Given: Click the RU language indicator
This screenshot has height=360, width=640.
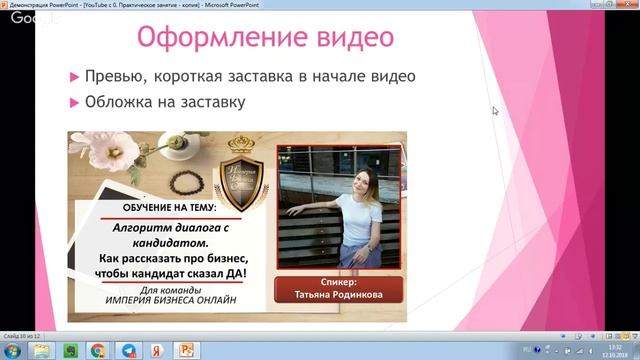Looking at the screenshot, I should (527, 350).
